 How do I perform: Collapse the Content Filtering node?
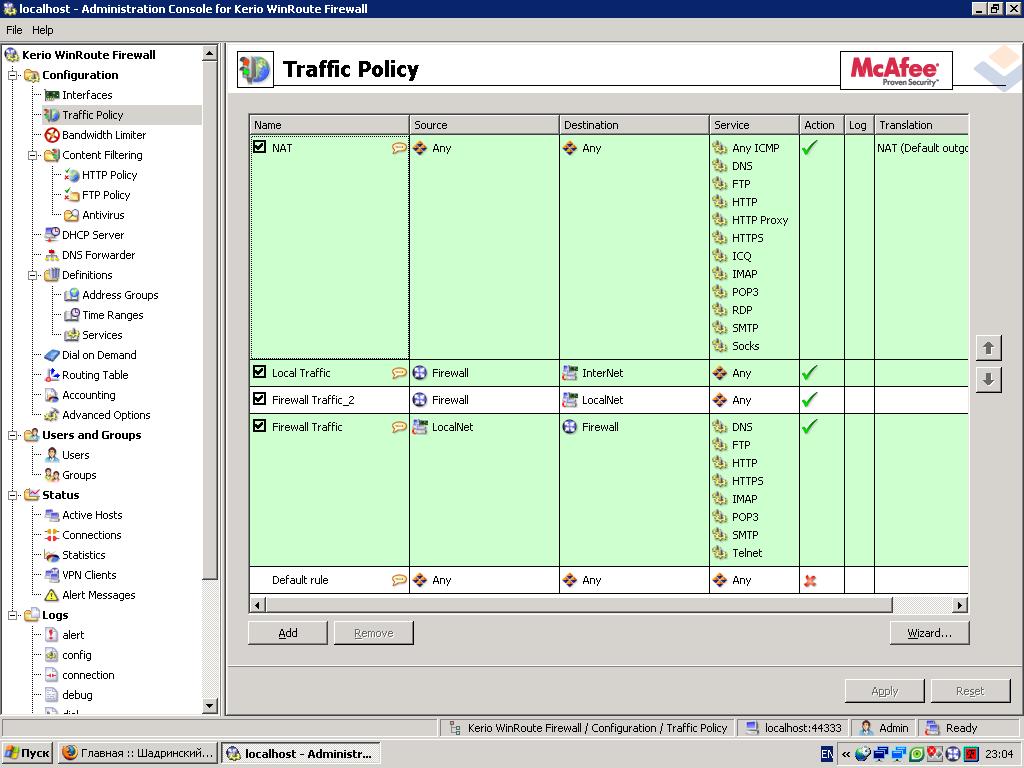33,155
